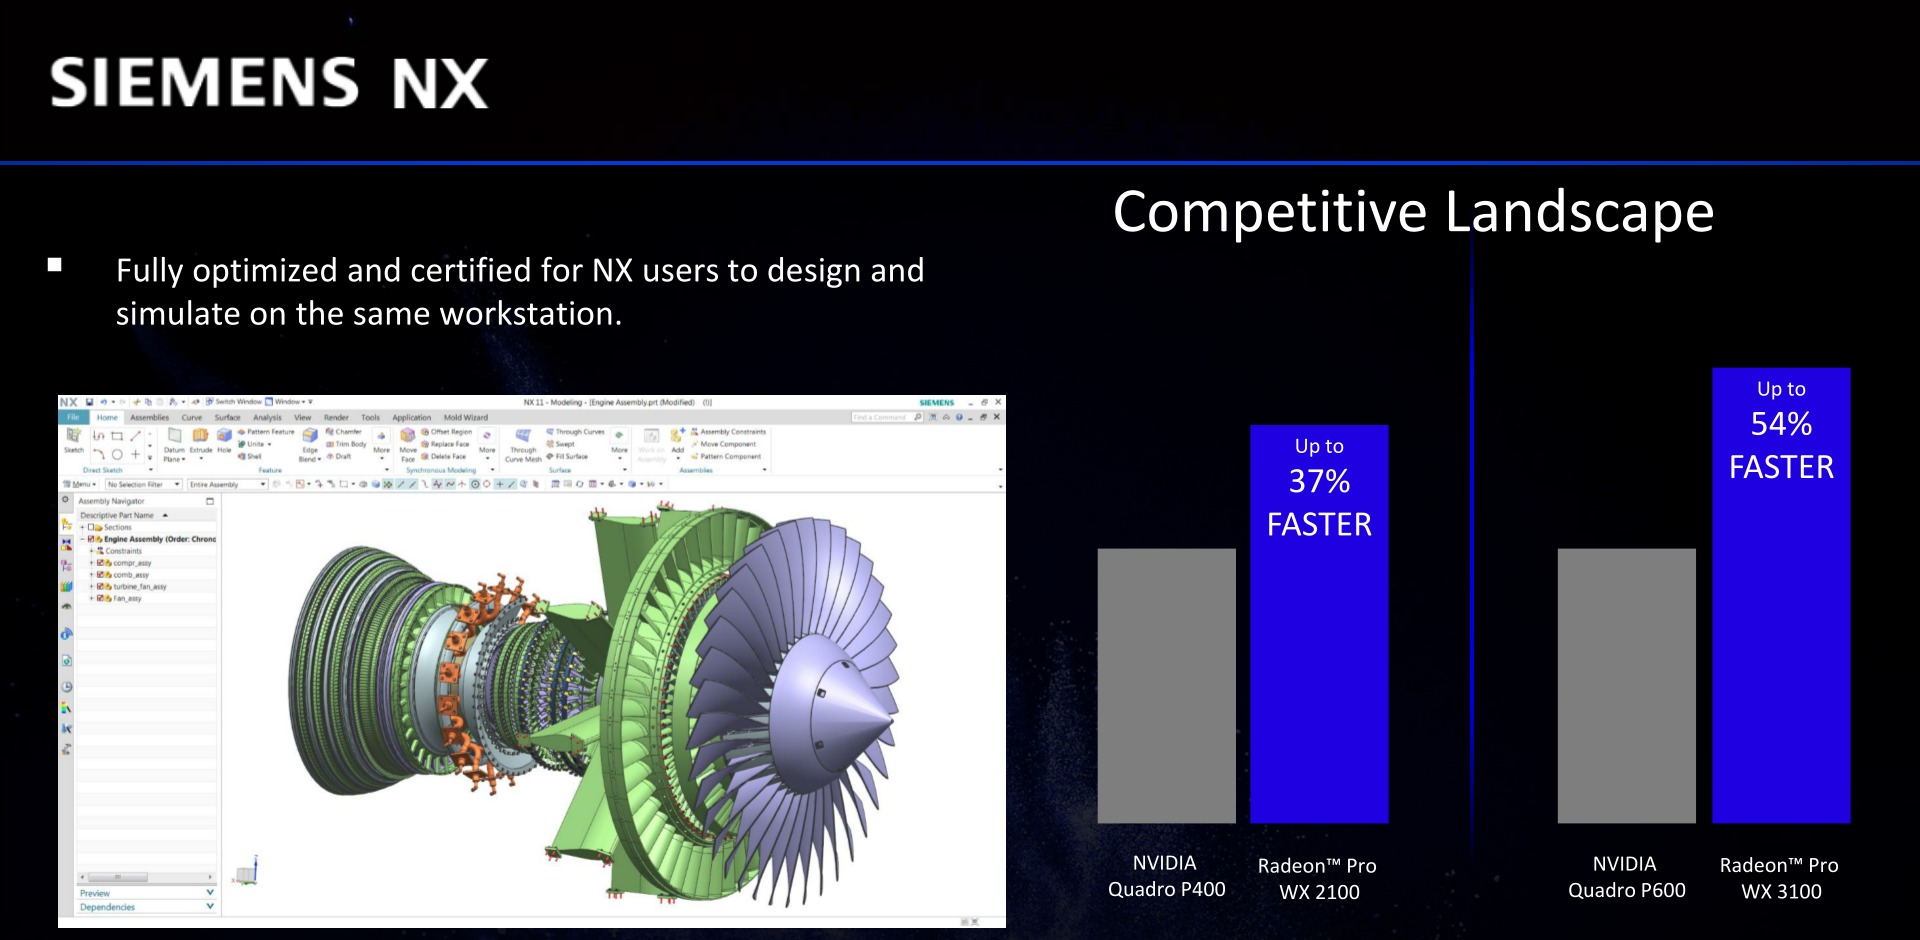Click the Move Face icon
Screen dimensions: 1920x940
(408, 435)
